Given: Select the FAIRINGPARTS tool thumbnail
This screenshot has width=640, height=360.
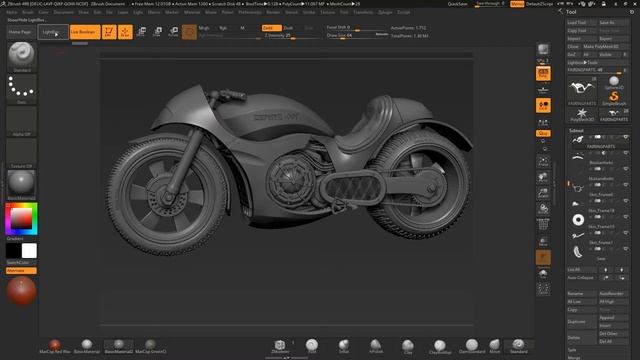Looking at the screenshot, I should pyautogui.click(x=582, y=91).
